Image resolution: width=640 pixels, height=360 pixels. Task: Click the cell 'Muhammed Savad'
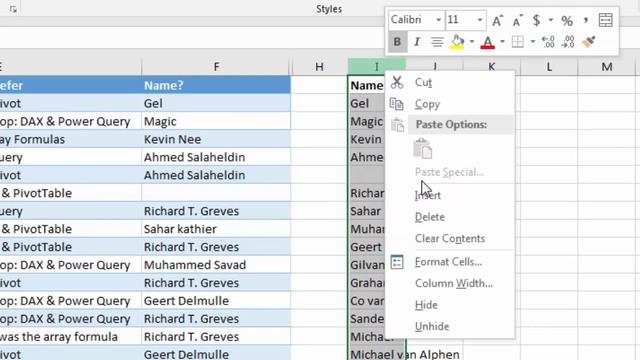(216, 265)
